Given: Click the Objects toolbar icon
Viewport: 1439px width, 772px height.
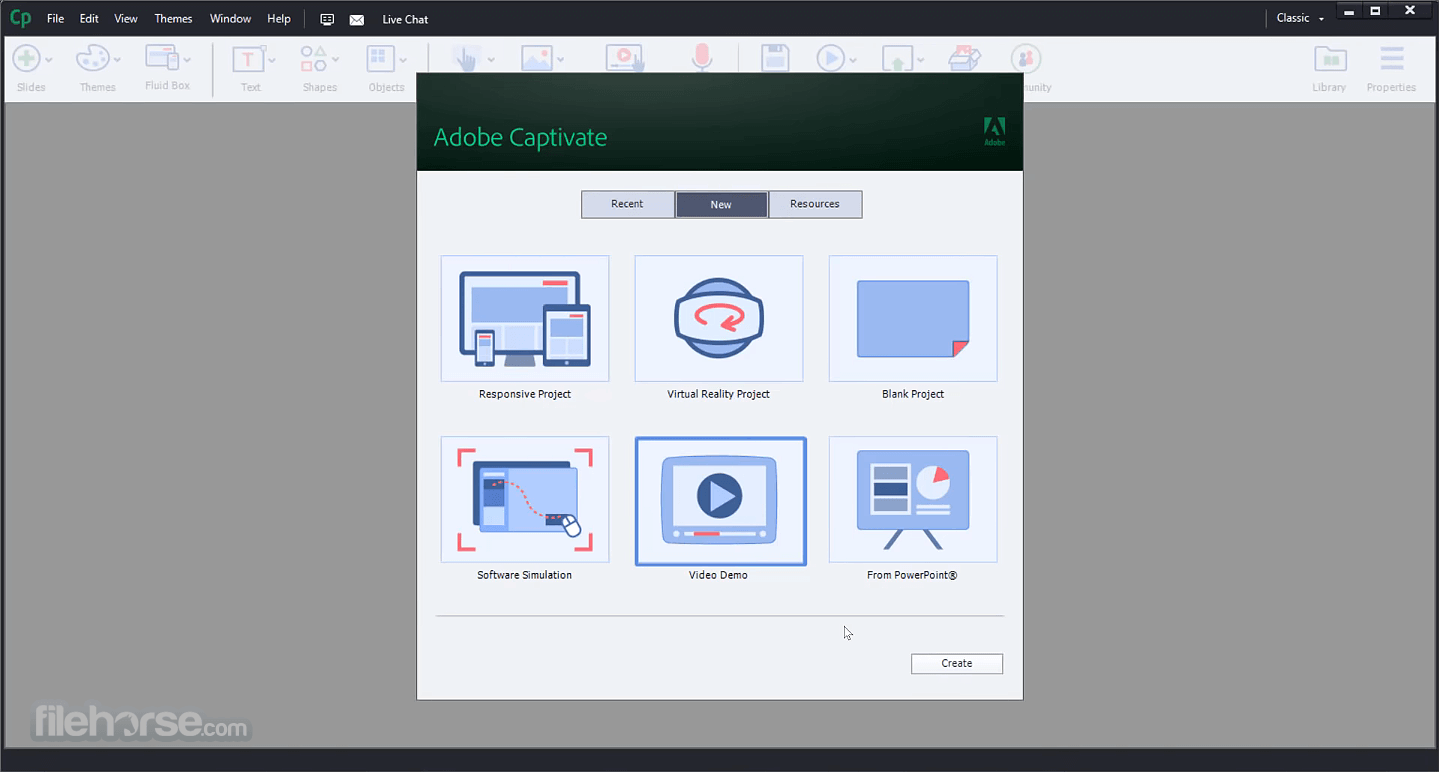Looking at the screenshot, I should point(380,59).
